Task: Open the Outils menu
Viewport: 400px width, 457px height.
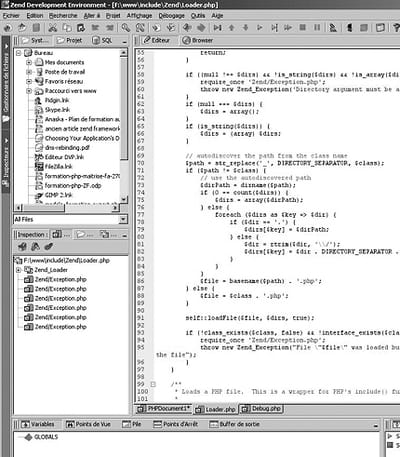Action: coord(198,16)
